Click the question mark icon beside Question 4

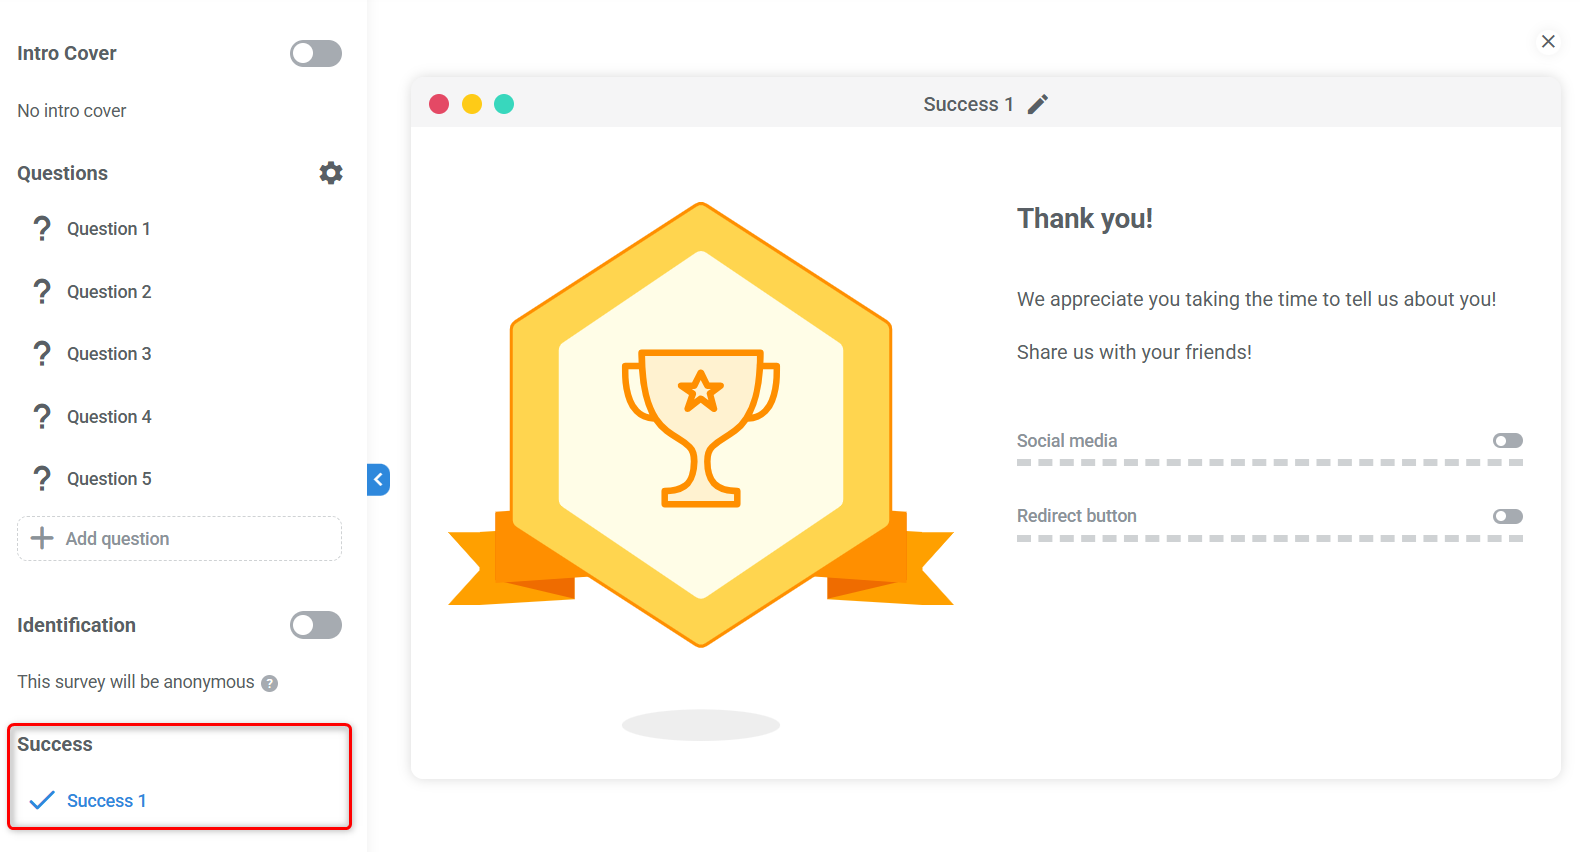point(41,416)
